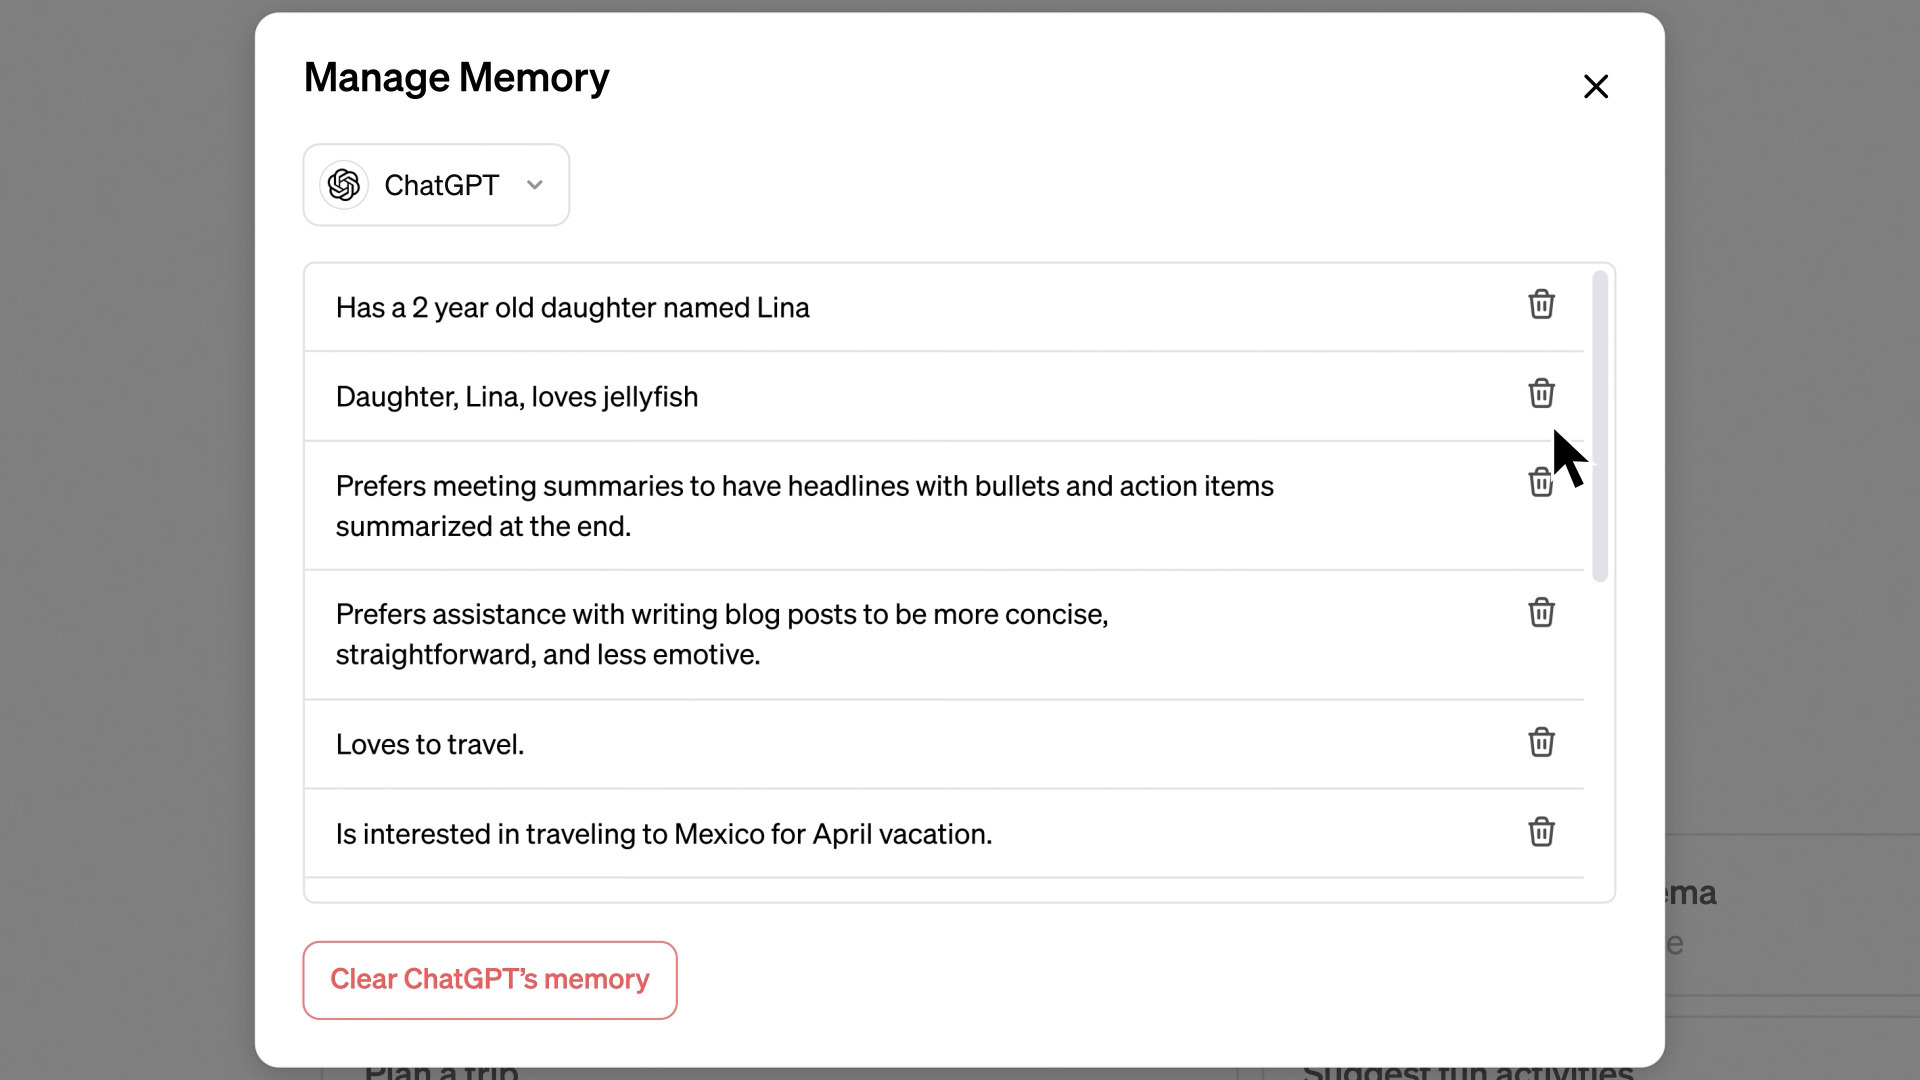Remove the meeting summaries preference memory

(x=1540, y=483)
